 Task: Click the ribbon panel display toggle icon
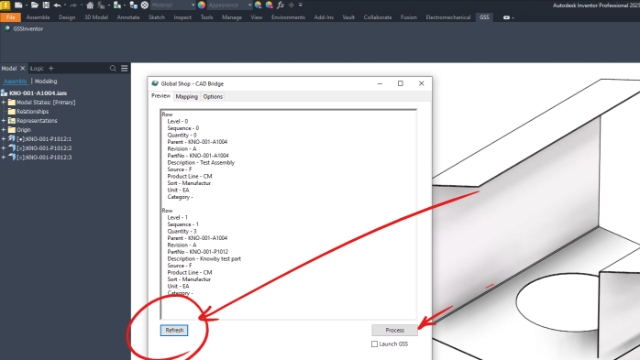[x=508, y=17]
